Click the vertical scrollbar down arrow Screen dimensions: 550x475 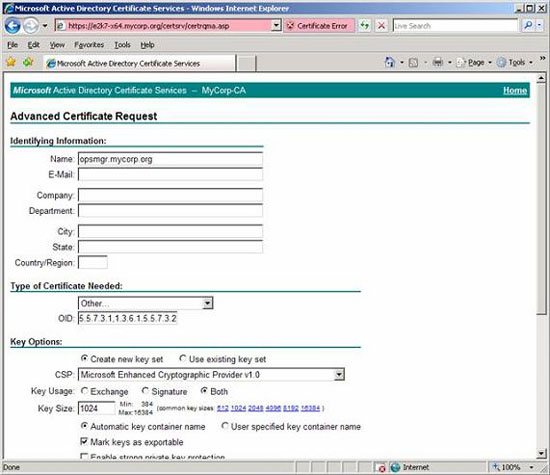[541, 454]
